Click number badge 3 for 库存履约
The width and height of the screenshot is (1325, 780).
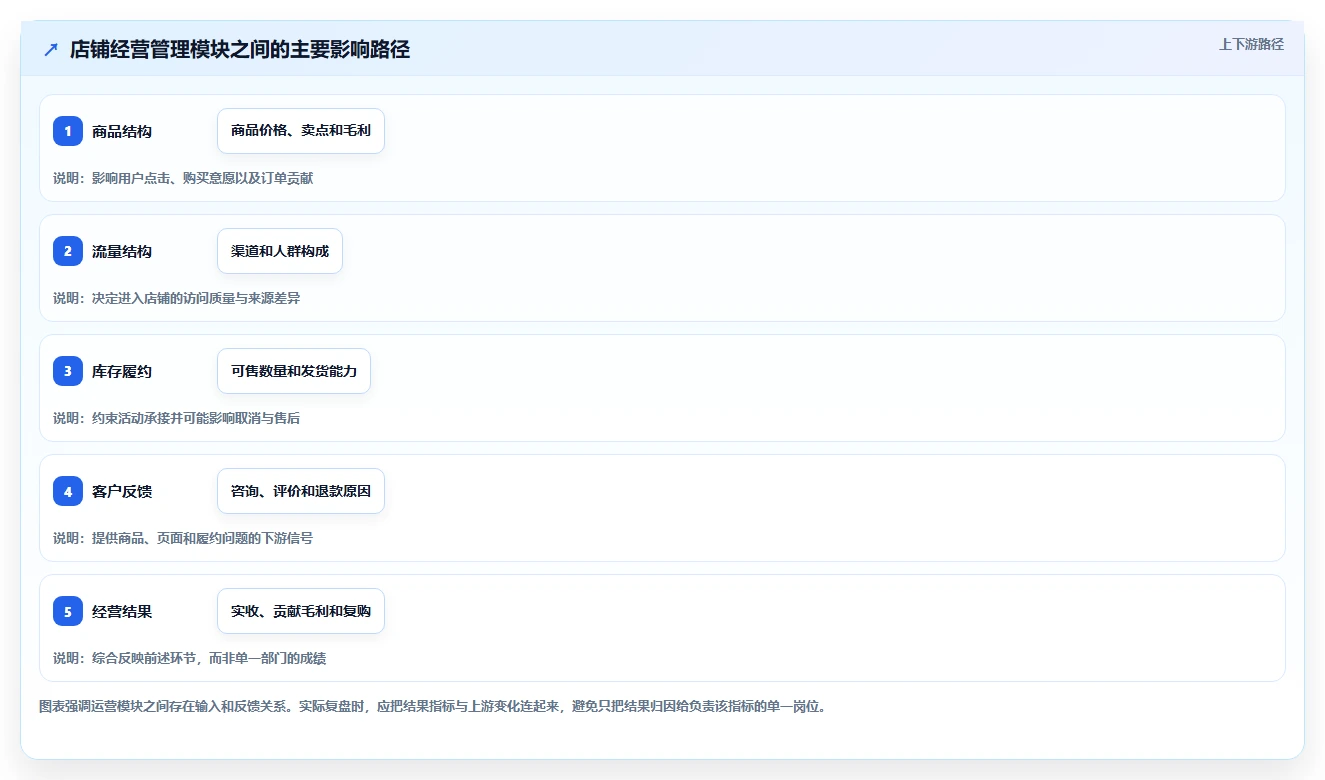(x=68, y=371)
